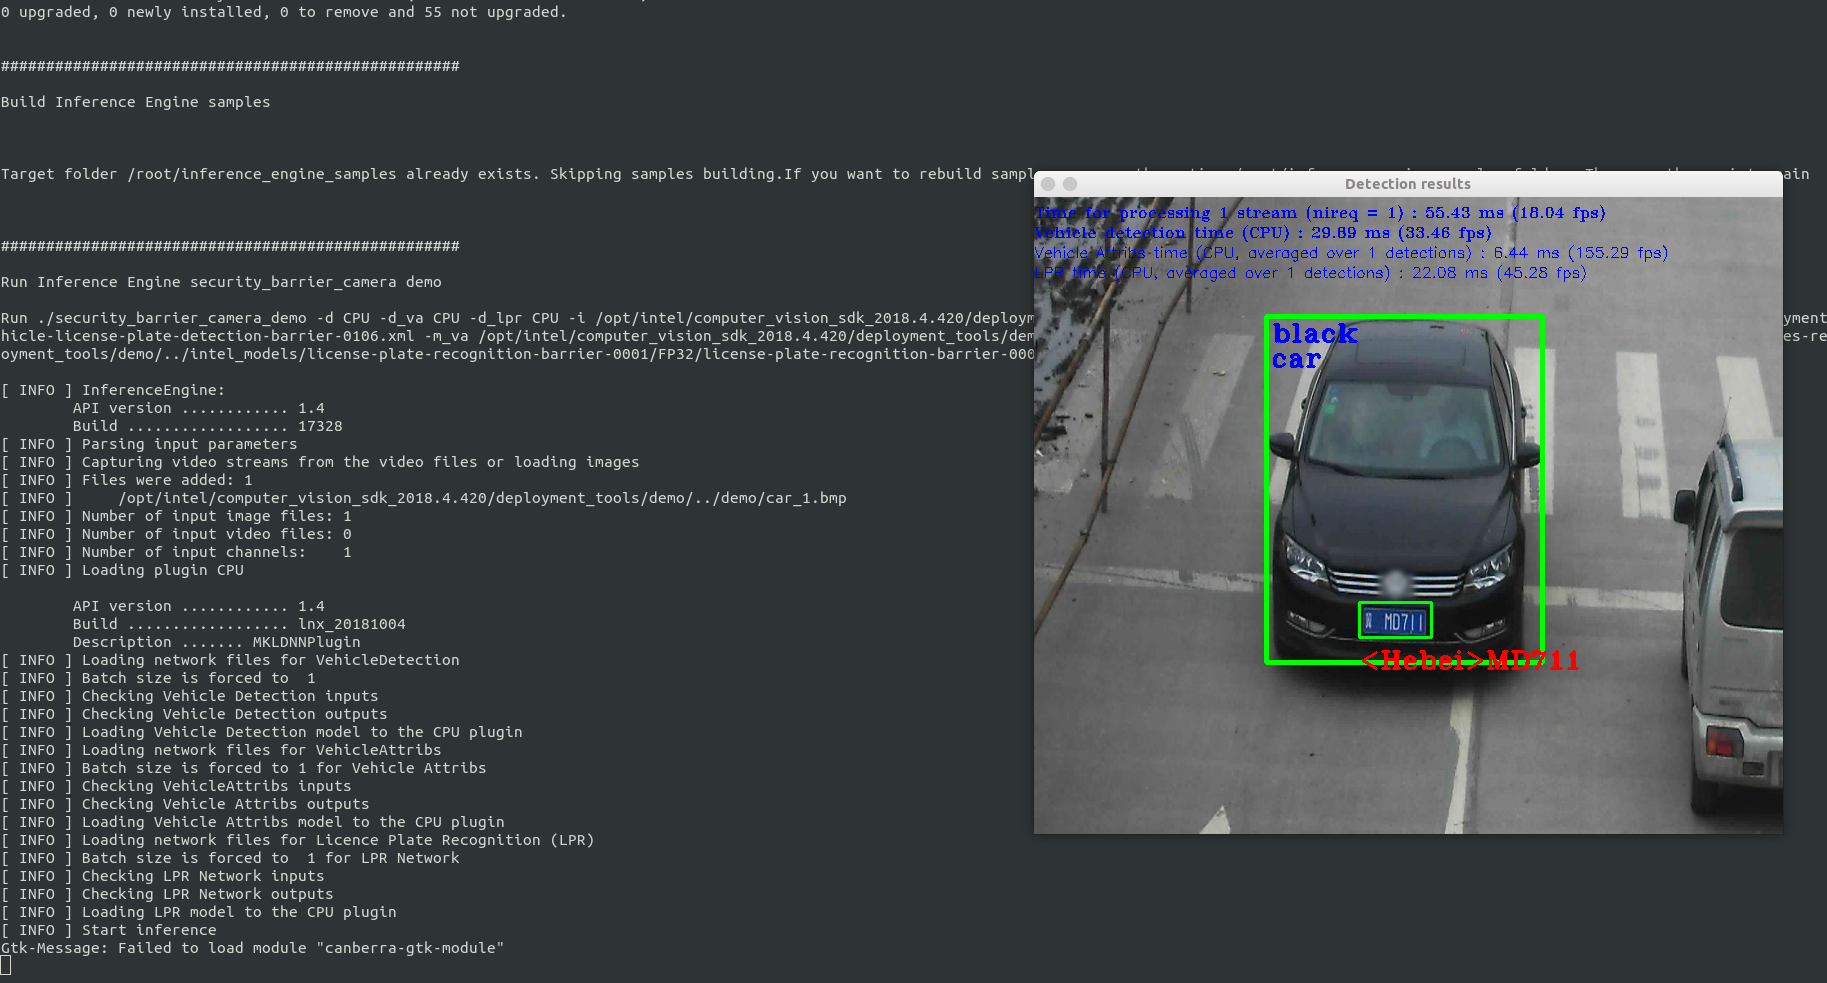Click 'Number of input image files: 1' line
Screen dimensions: 1827x983
[x=176, y=516]
